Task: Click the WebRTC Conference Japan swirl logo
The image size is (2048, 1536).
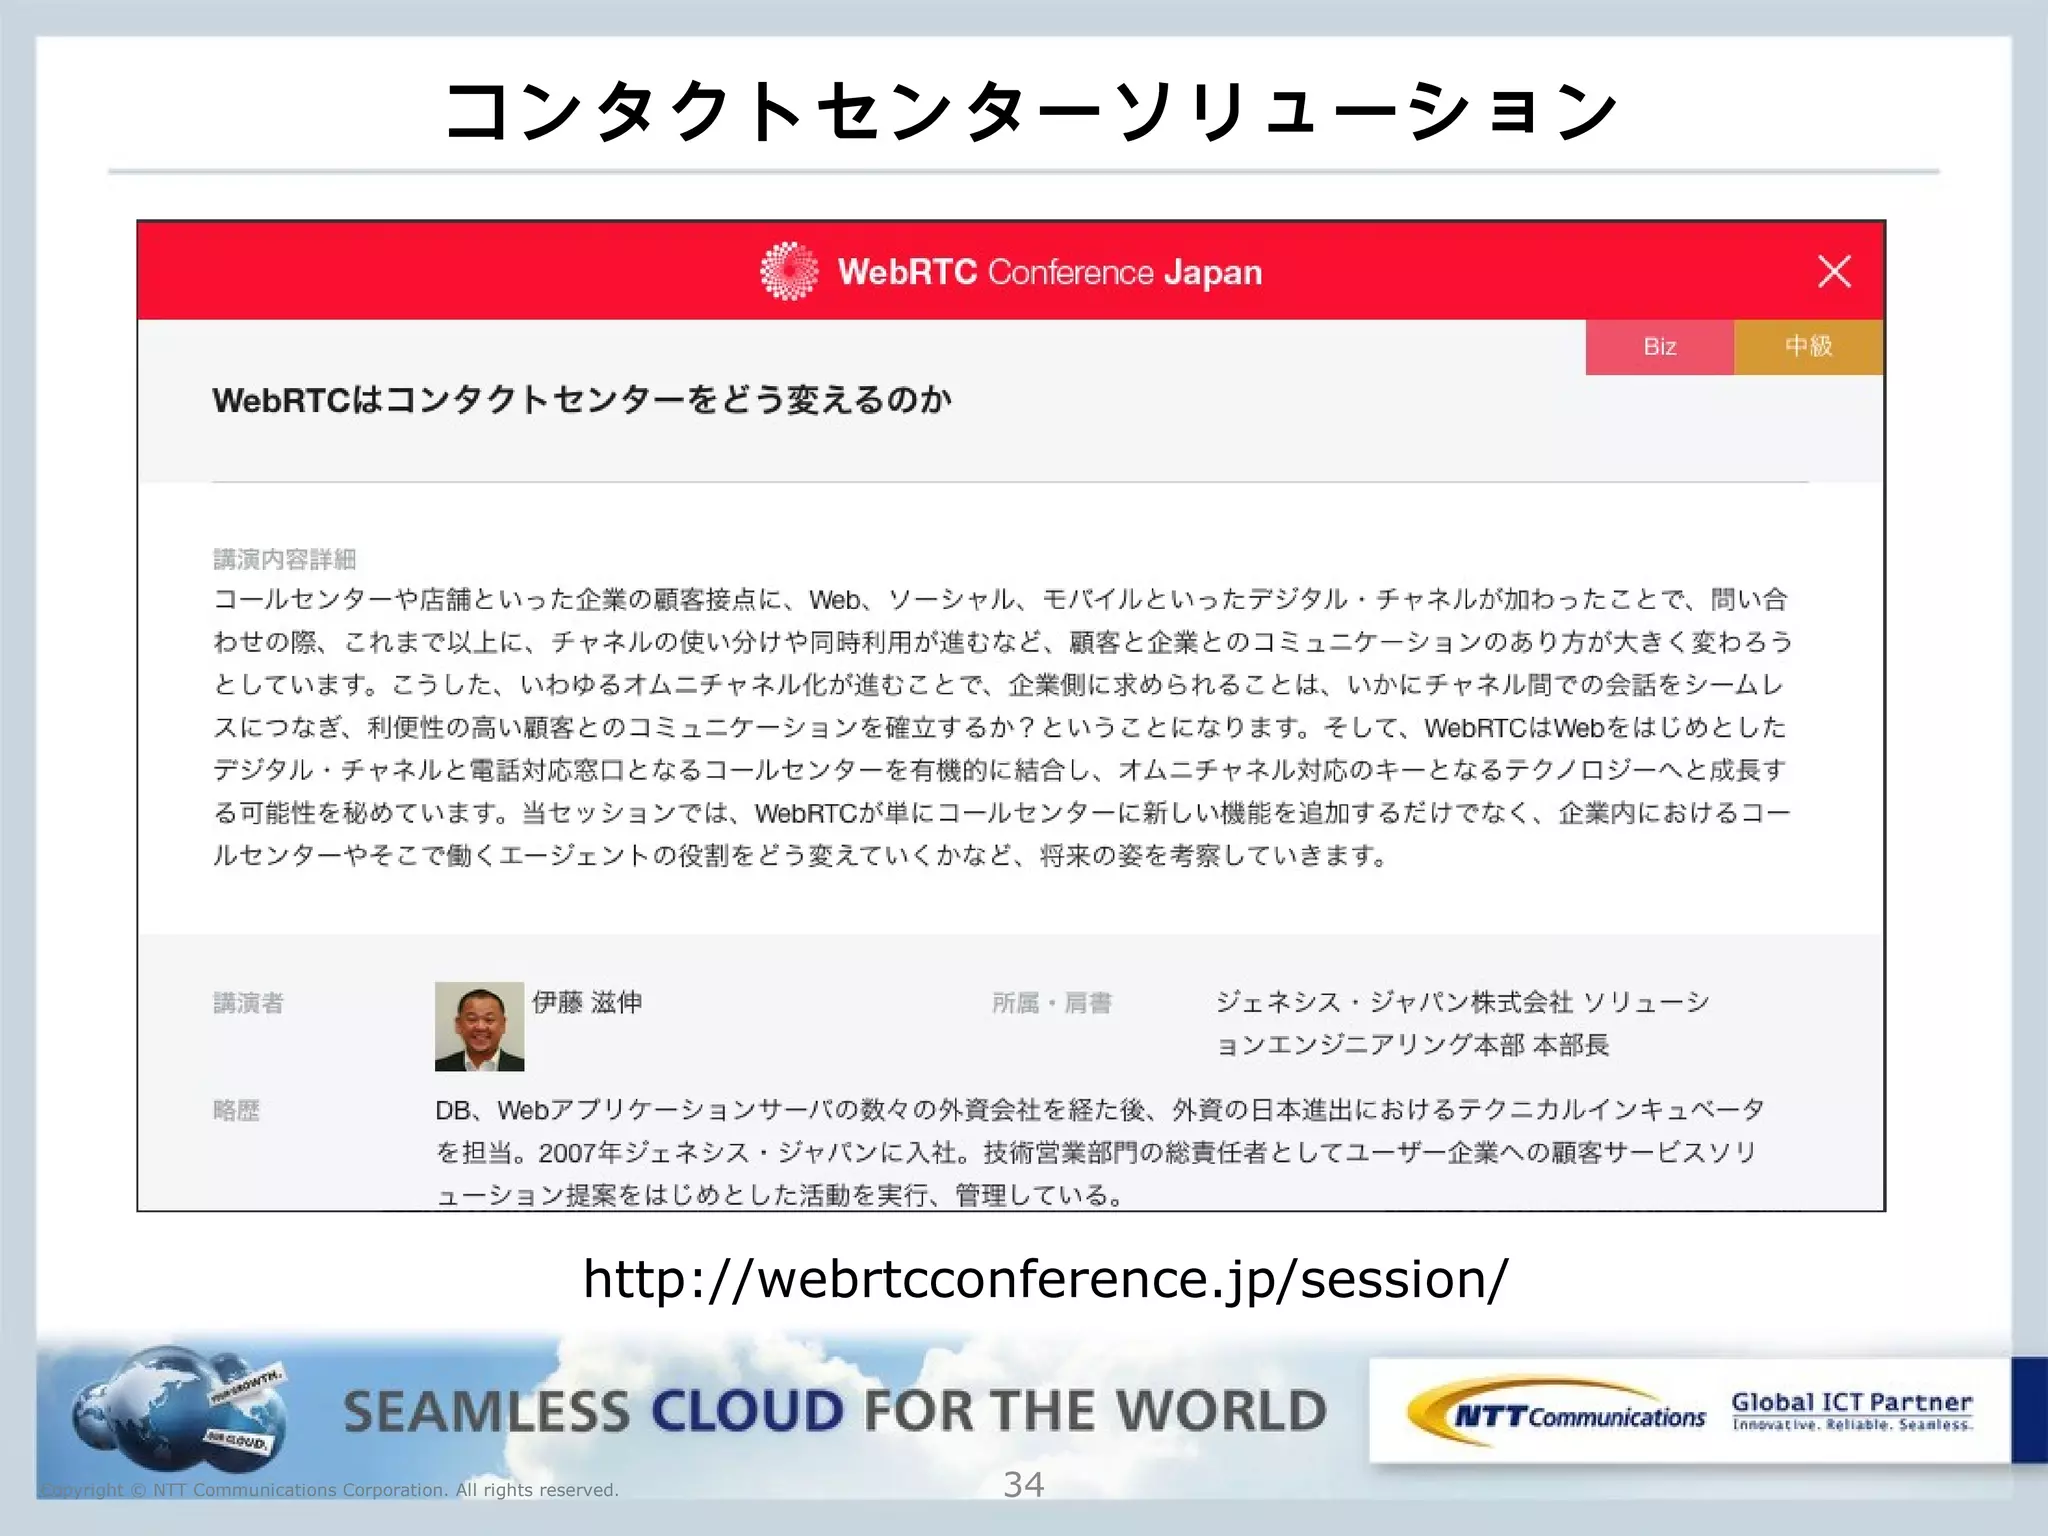Action: pyautogui.click(x=788, y=271)
